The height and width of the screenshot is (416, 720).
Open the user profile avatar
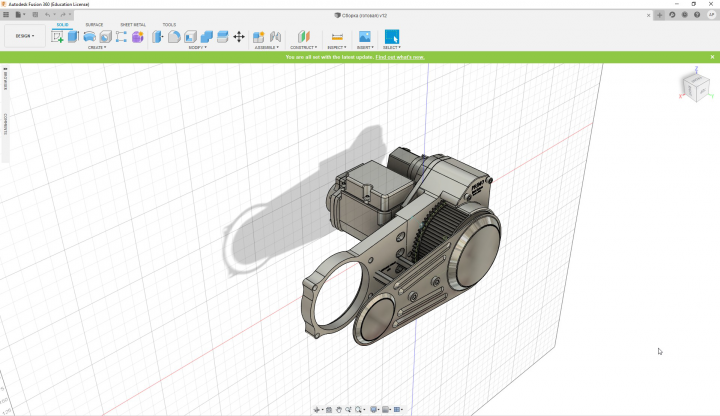pos(711,15)
